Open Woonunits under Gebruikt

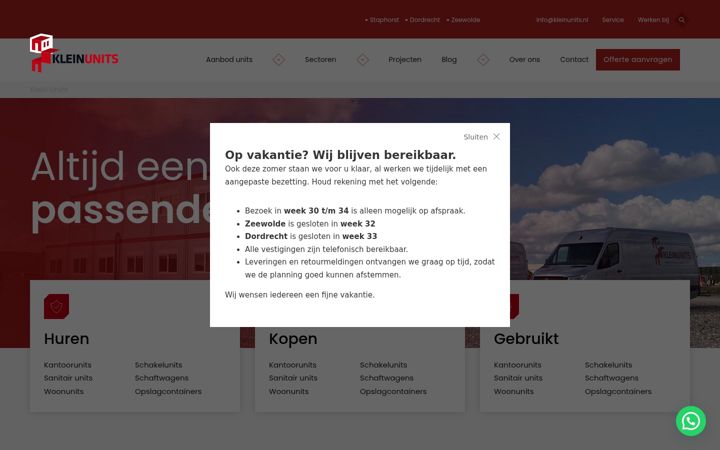[x=514, y=392]
